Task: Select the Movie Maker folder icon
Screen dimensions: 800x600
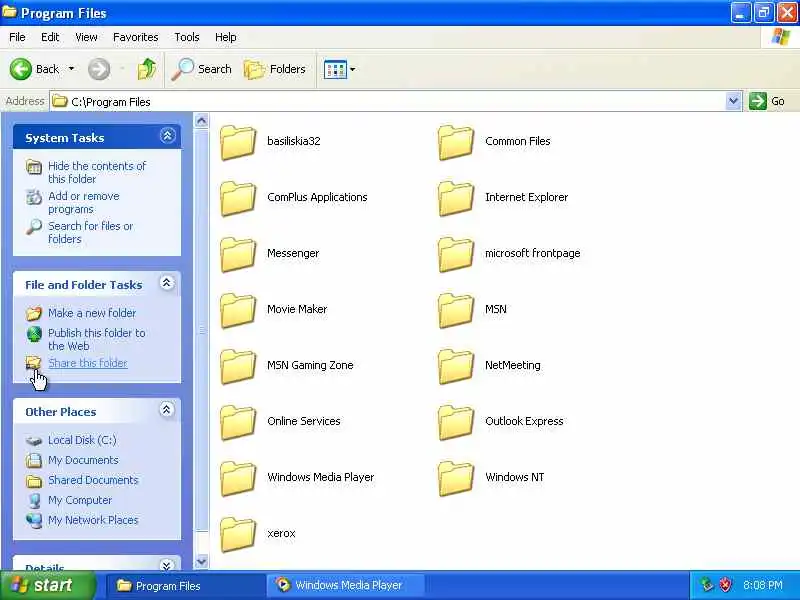Action: [238, 311]
